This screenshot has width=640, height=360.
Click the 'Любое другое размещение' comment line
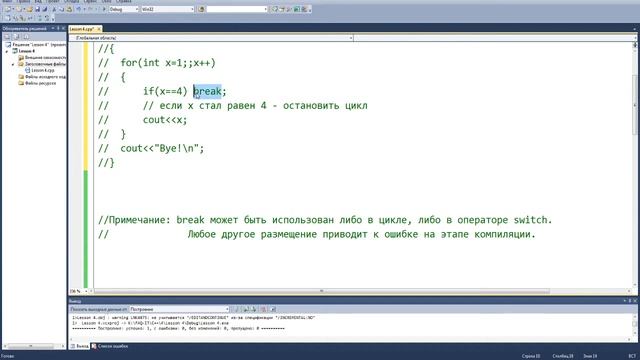pos(361,234)
